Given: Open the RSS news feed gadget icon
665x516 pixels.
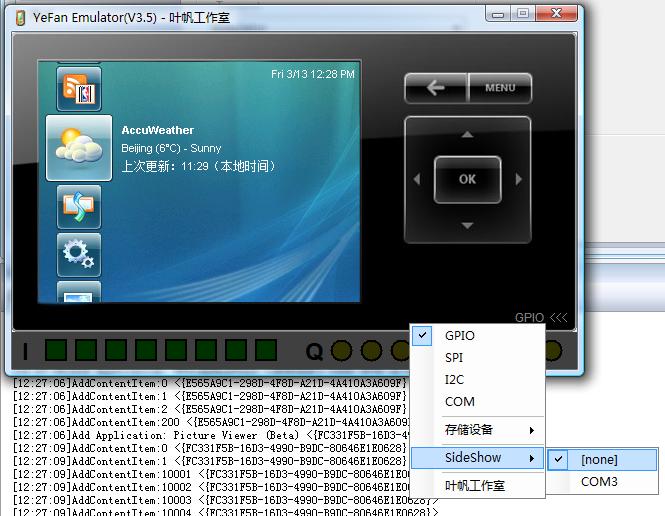Looking at the screenshot, I should tap(79, 89).
